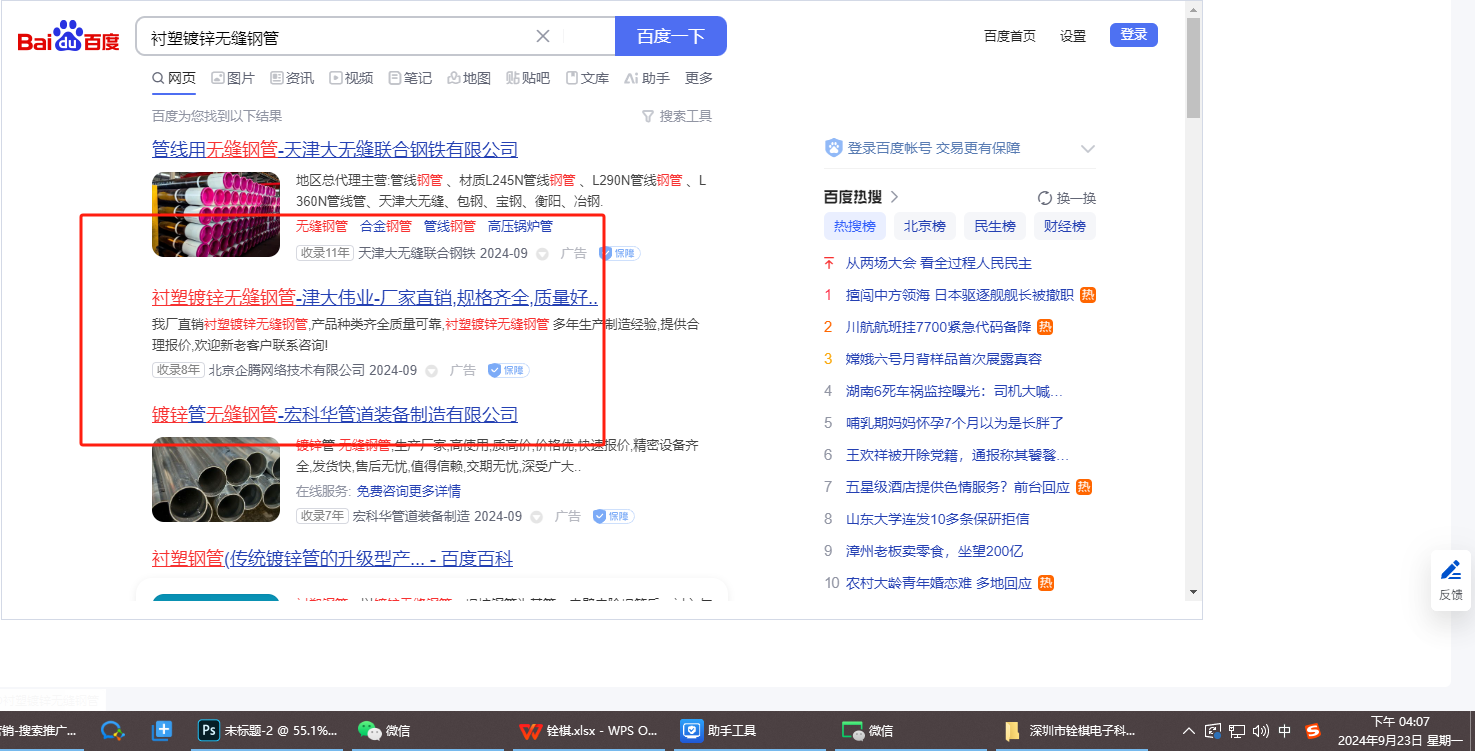
Task: Select the 北京榜 hot list tab
Action: (924, 226)
